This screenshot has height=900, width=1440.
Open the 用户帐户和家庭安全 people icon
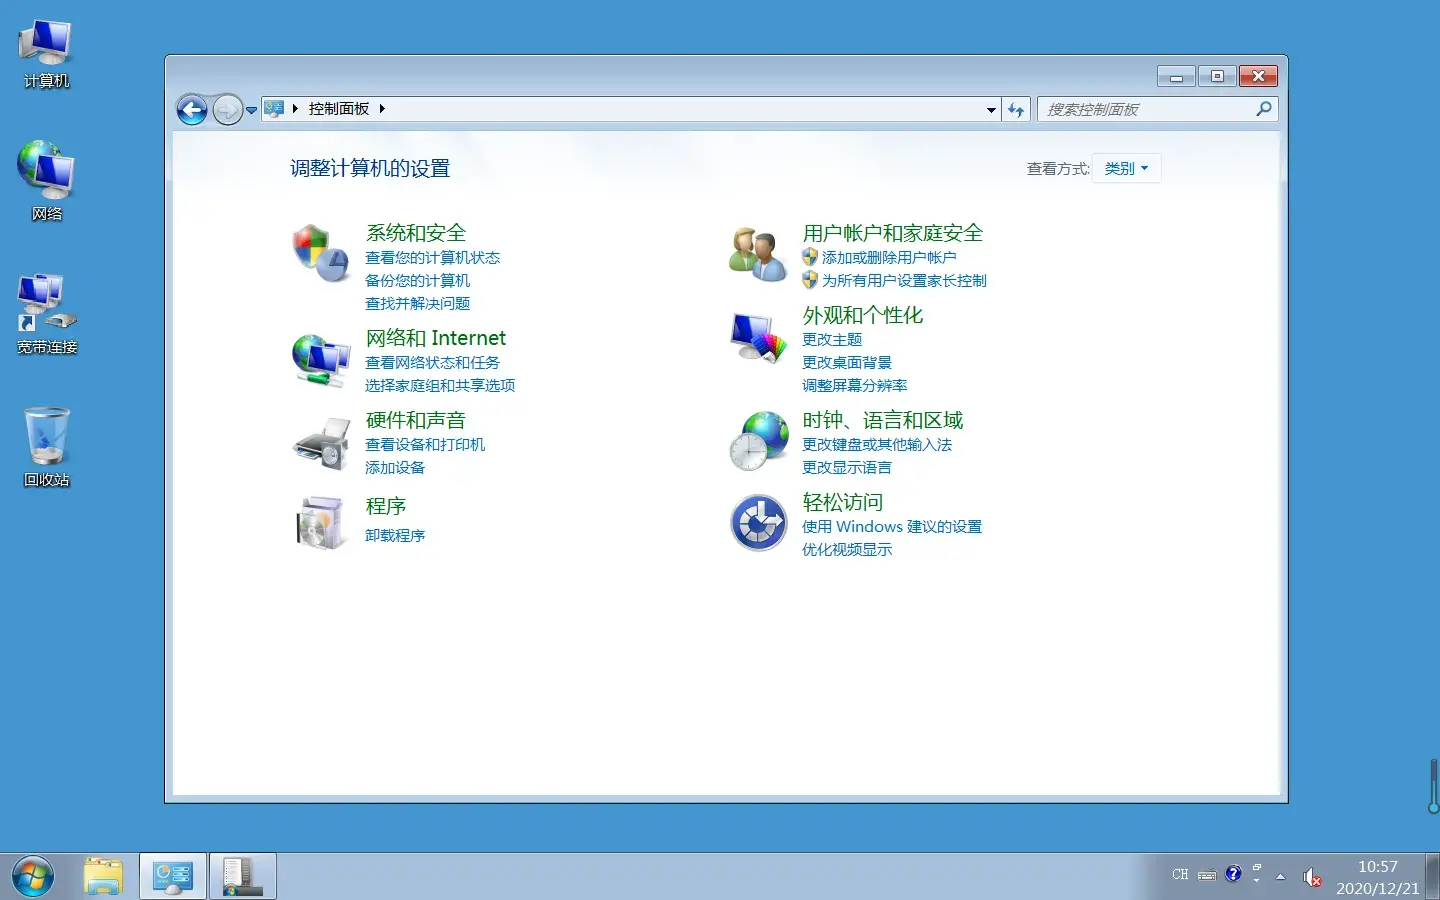(x=758, y=253)
